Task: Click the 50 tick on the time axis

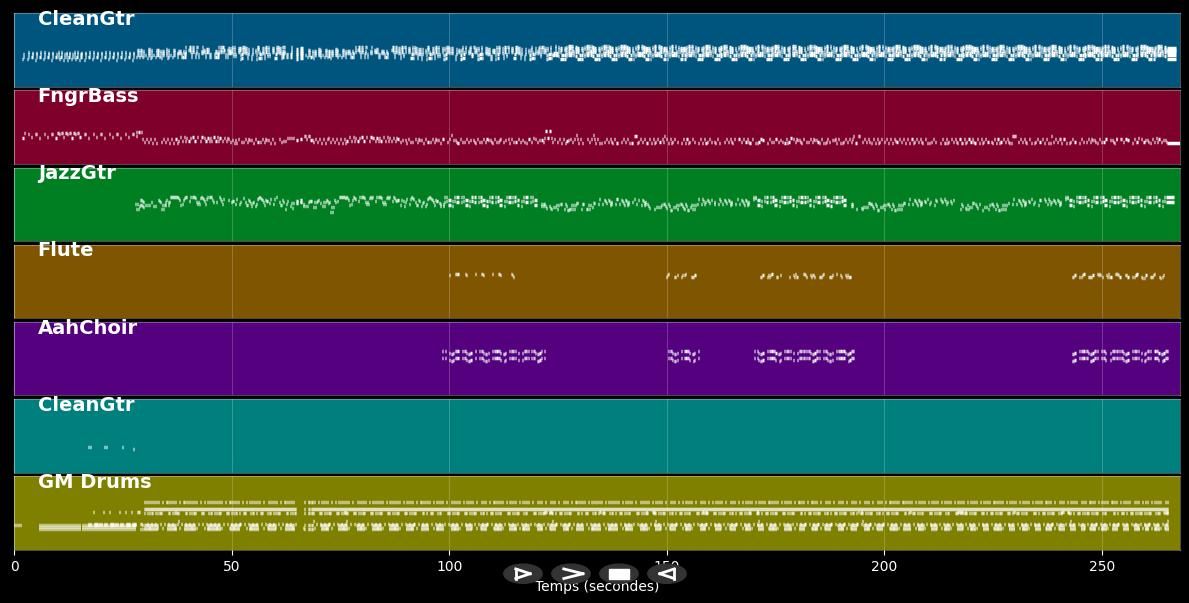Action: (x=232, y=566)
